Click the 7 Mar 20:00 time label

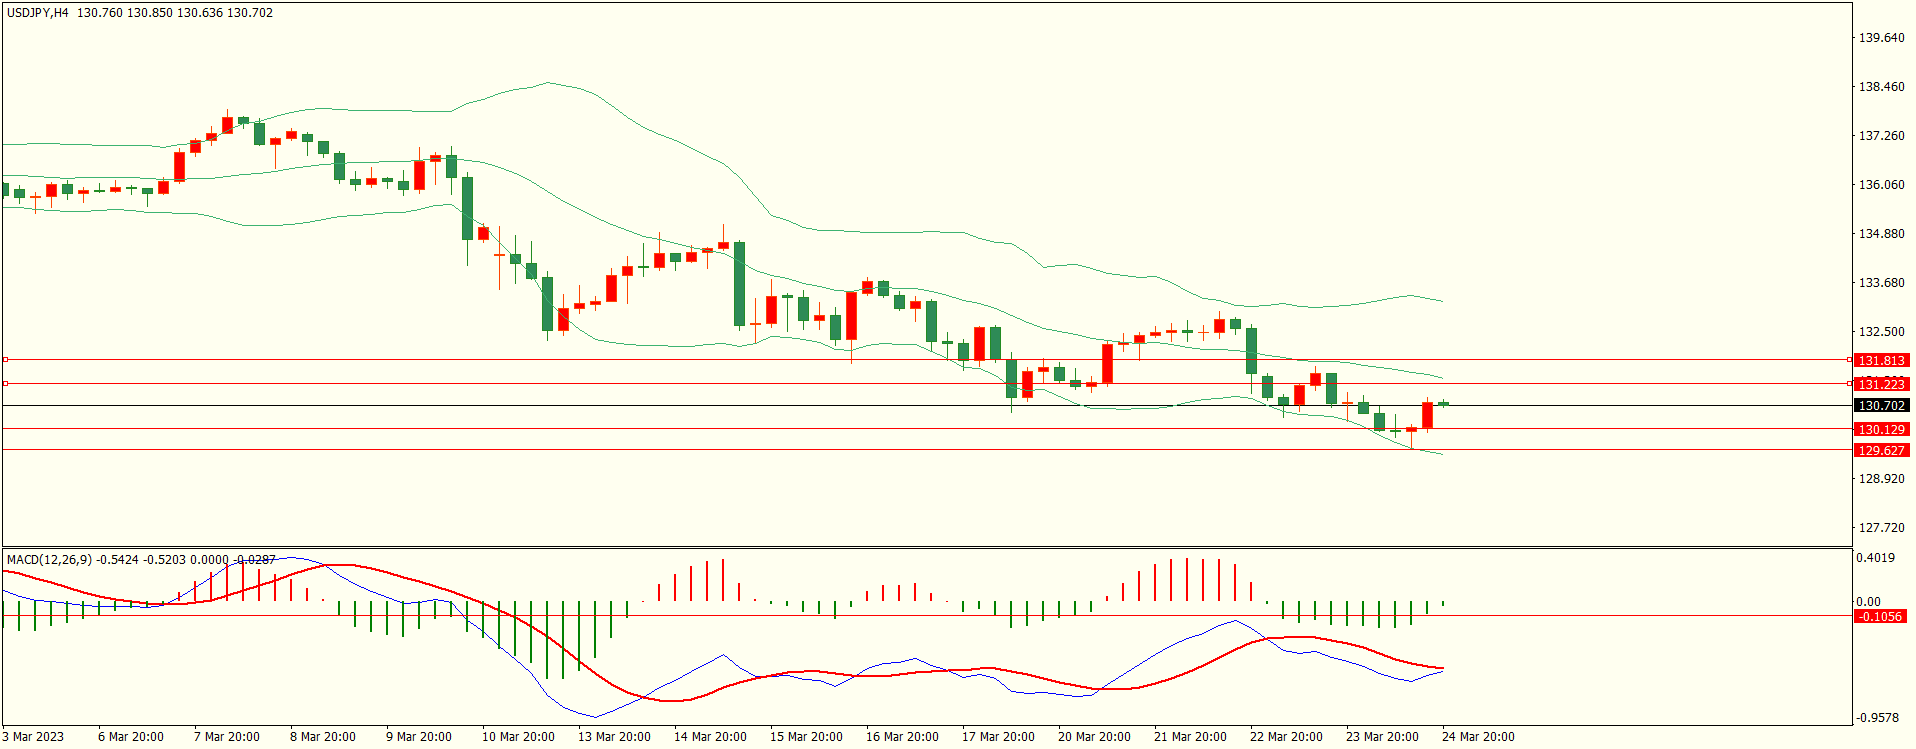tap(227, 737)
